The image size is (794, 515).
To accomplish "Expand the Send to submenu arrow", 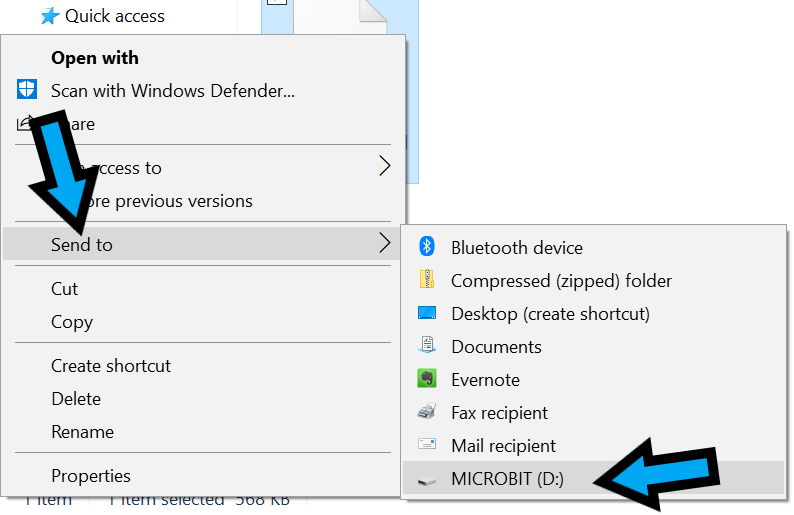I will (x=385, y=244).
